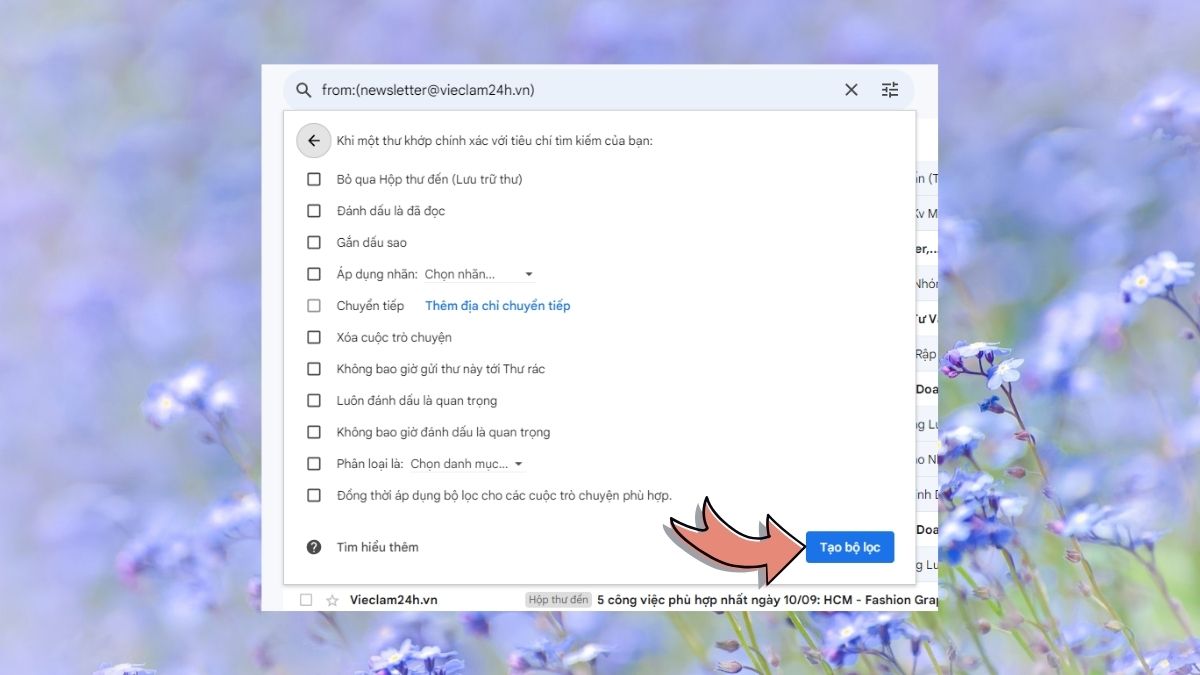Image resolution: width=1200 pixels, height=675 pixels.
Task: Click the help question mark icon
Action: pyautogui.click(x=314, y=547)
